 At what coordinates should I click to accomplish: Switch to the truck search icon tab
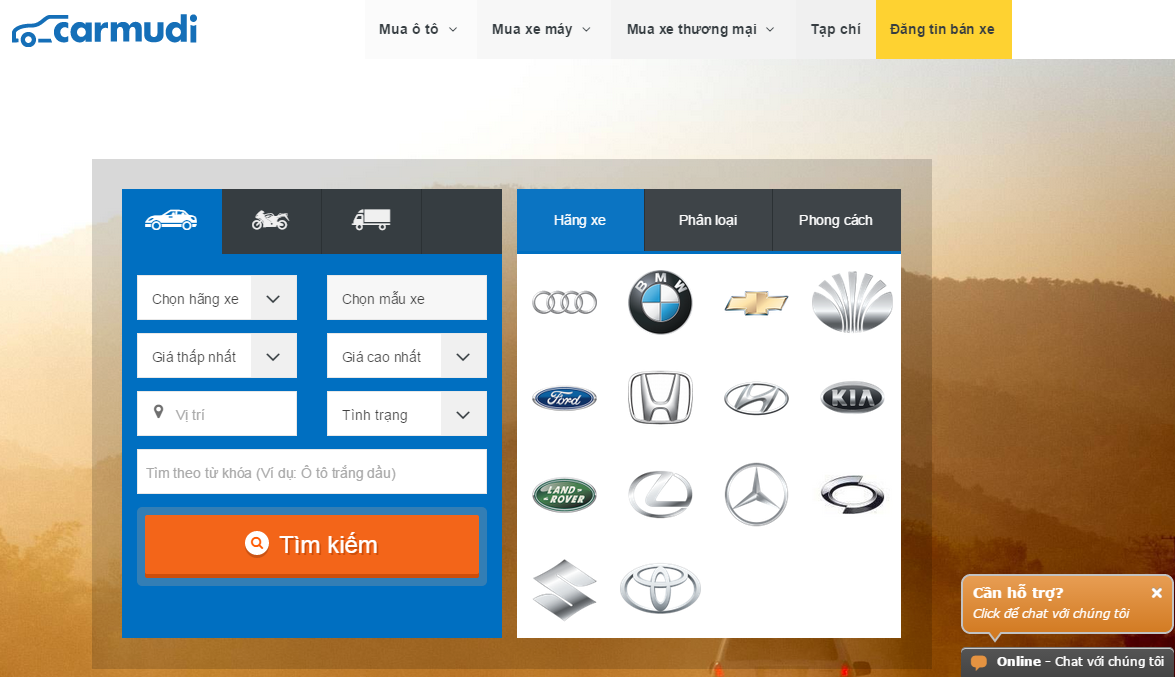[x=371, y=220]
